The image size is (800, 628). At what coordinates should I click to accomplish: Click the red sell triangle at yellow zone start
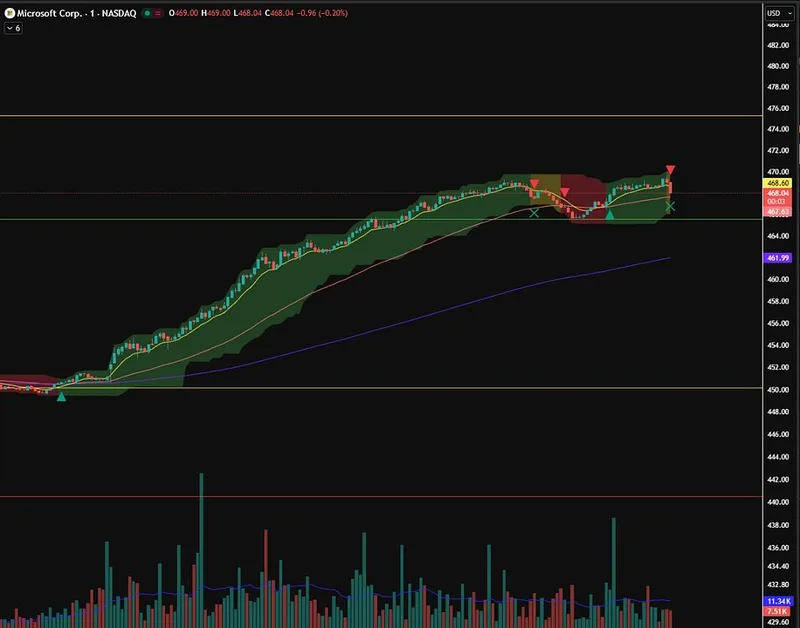coord(534,184)
